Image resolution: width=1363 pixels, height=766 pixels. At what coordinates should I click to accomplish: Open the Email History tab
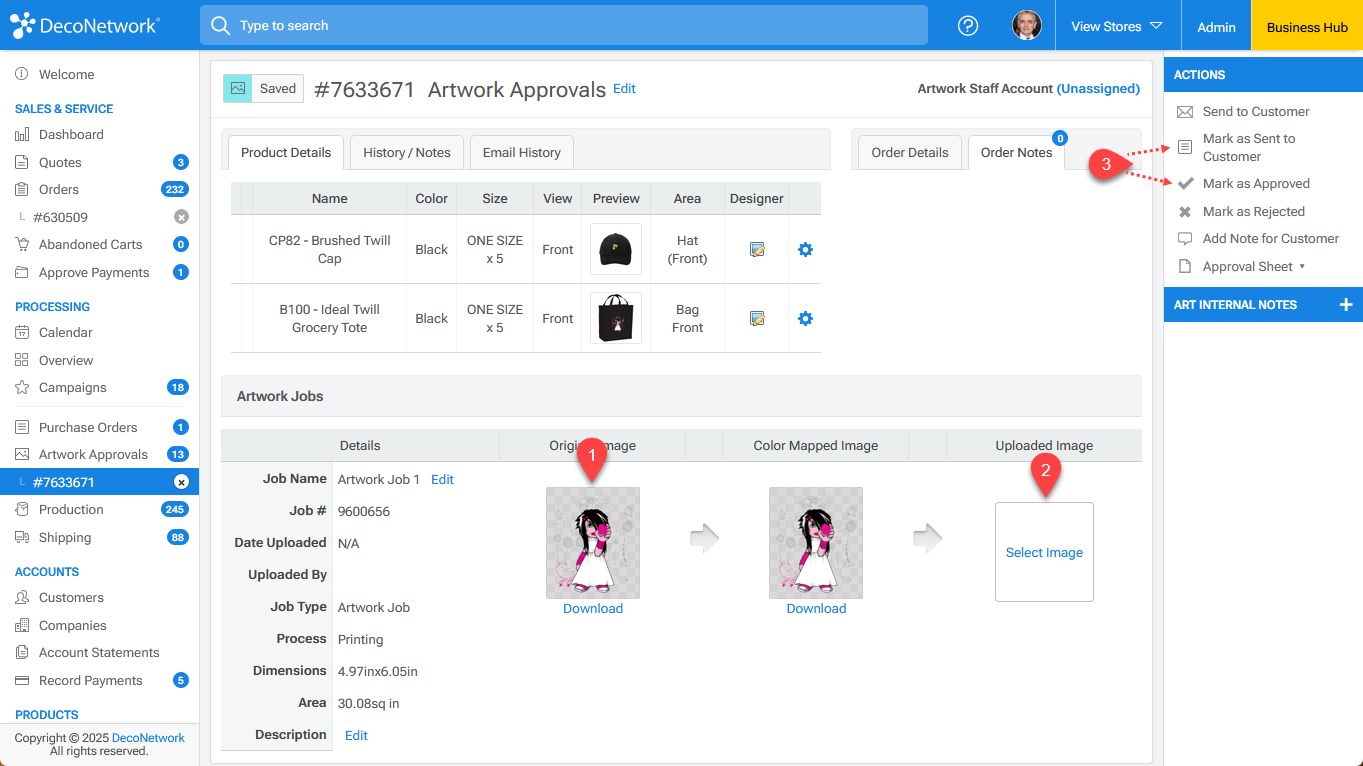pos(521,153)
